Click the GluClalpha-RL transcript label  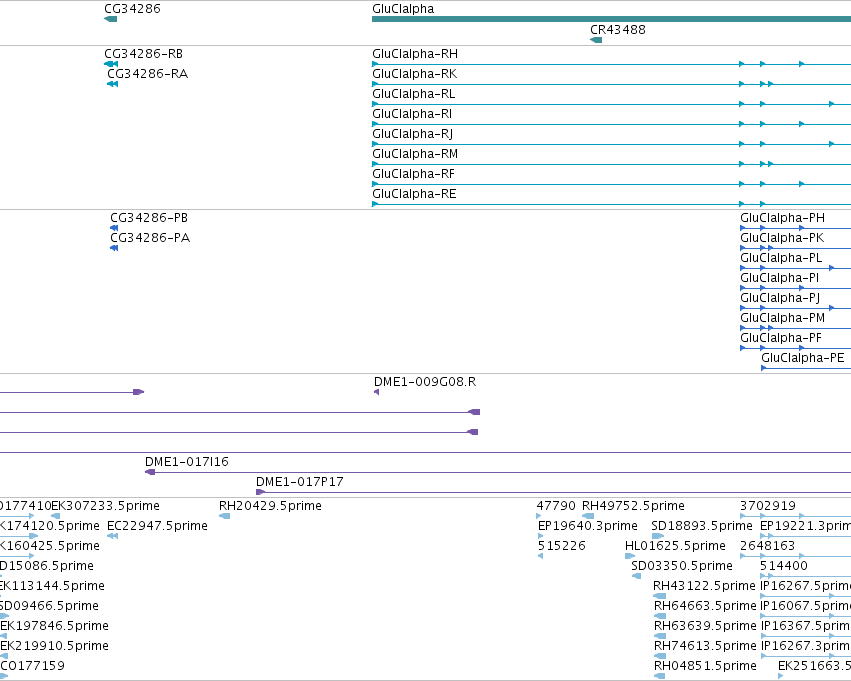pyautogui.click(x=414, y=94)
